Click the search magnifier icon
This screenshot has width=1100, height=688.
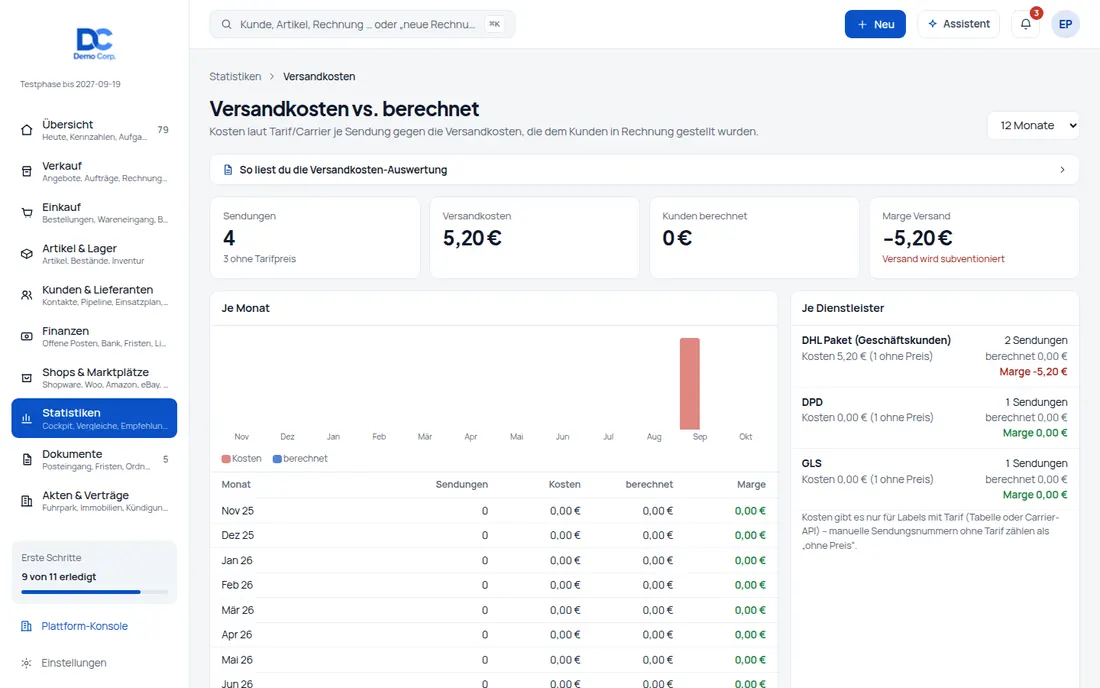(227, 24)
